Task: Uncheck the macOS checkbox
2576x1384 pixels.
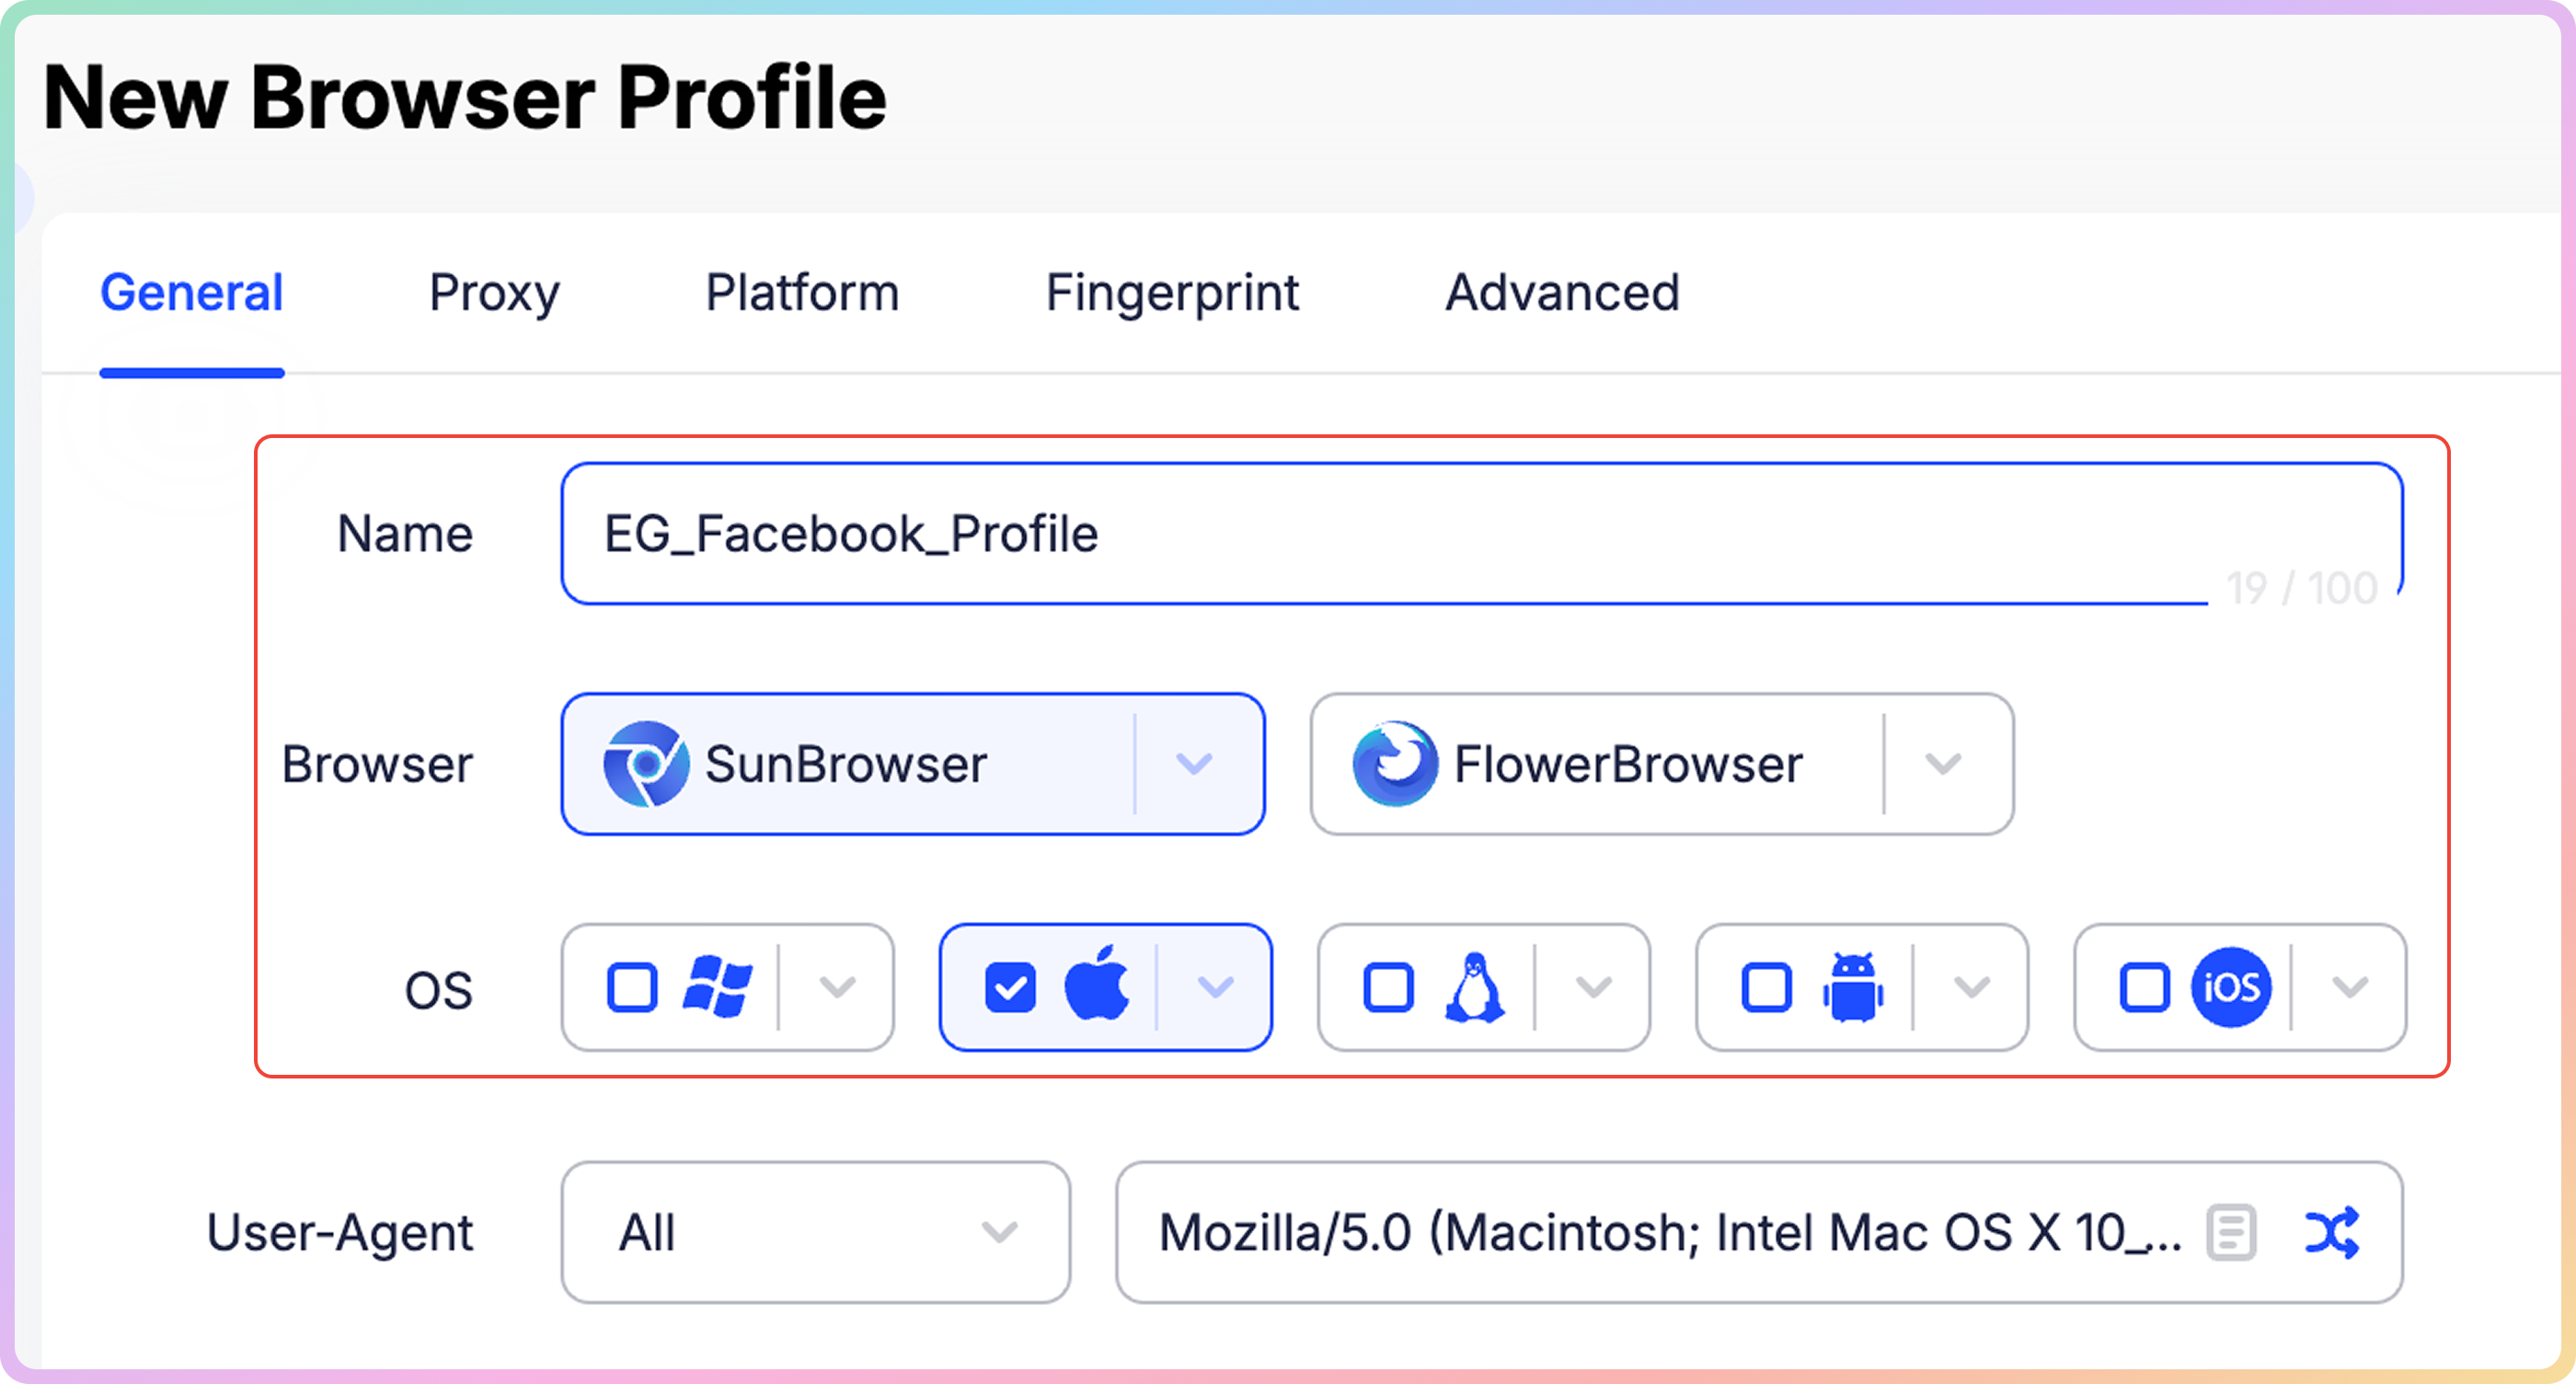Action: [1010, 987]
